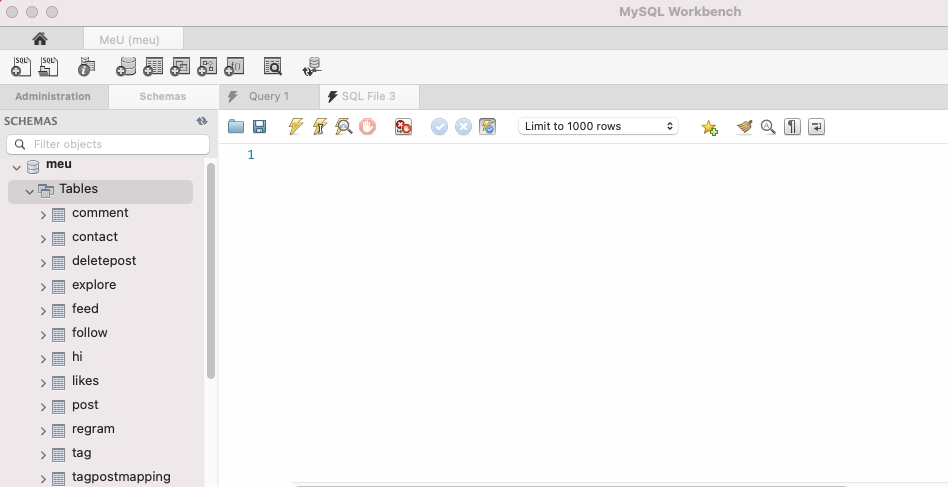Select the comment table name
948x487 pixels.
(x=100, y=213)
